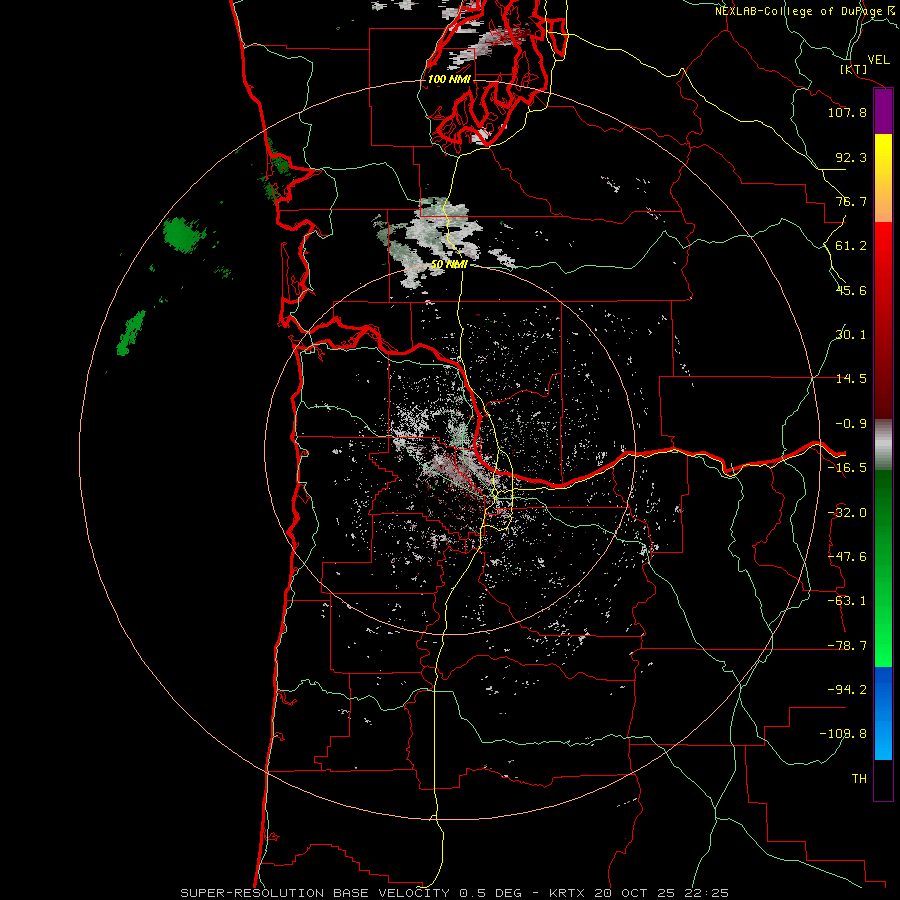This screenshot has width=900, height=900.
Task: Click the TH label on the legend
Action: click(x=859, y=779)
